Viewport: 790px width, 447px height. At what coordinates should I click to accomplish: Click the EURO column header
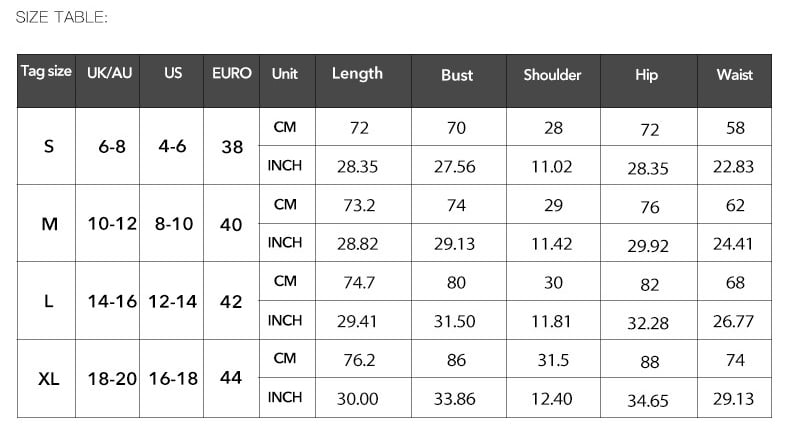point(232,73)
